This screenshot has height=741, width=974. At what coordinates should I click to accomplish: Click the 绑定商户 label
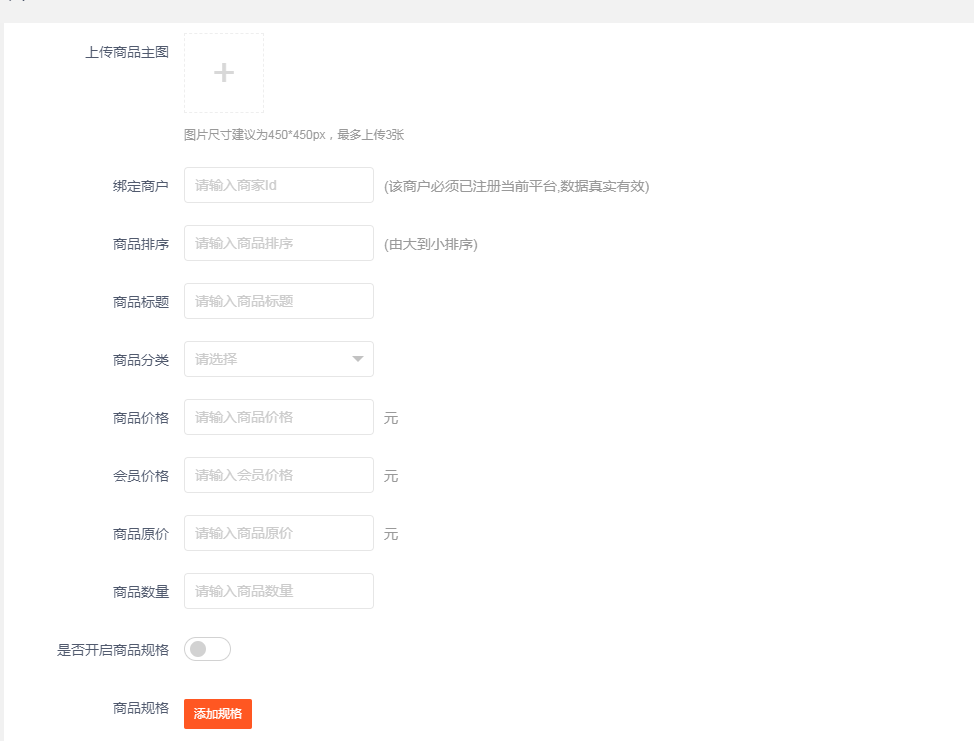141,186
